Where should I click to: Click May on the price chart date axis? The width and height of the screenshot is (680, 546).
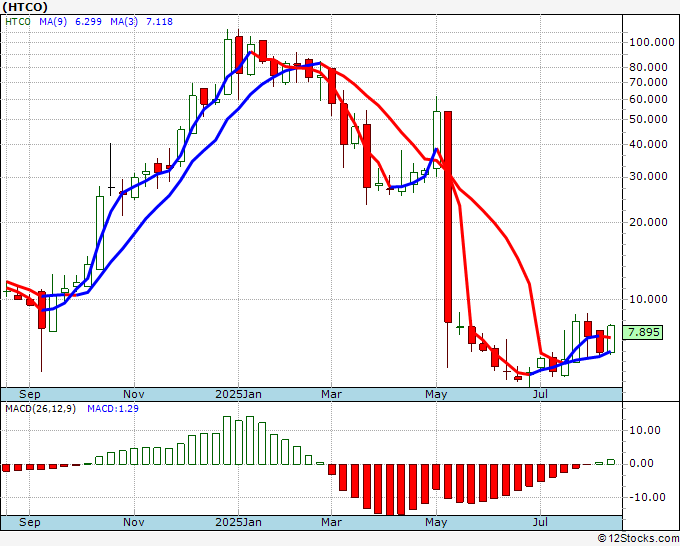pyautogui.click(x=436, y=394)
